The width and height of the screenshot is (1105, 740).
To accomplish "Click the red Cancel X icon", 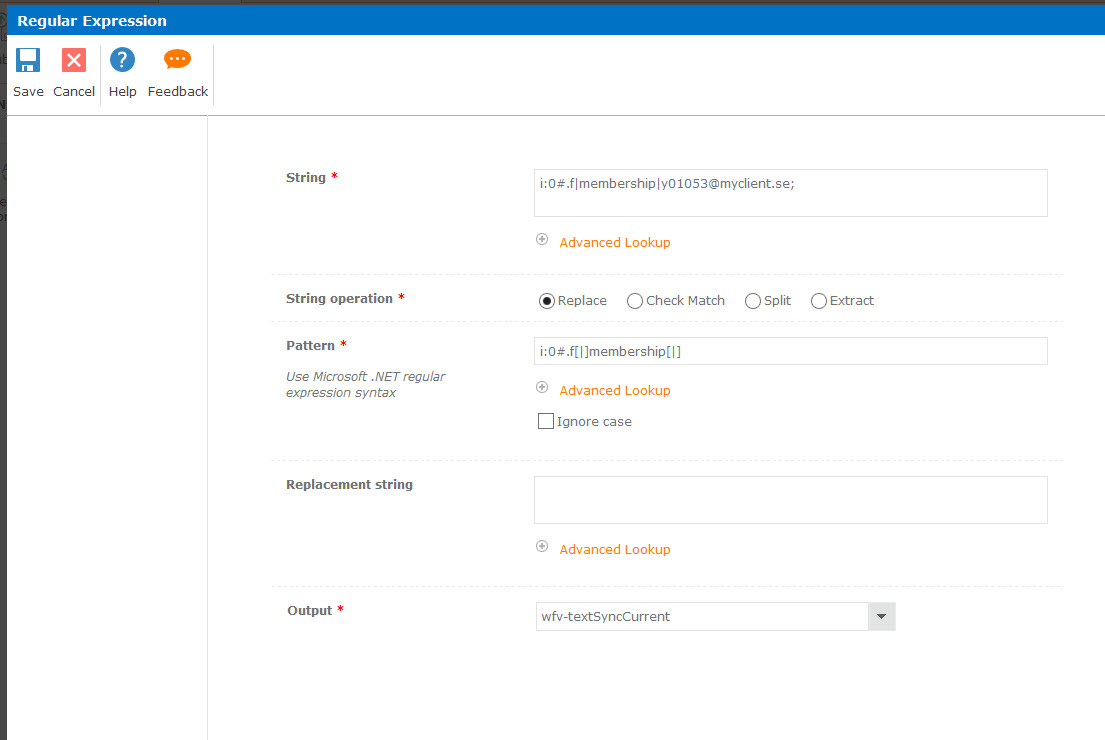I will pyautogui.click(x=74, y=60).
